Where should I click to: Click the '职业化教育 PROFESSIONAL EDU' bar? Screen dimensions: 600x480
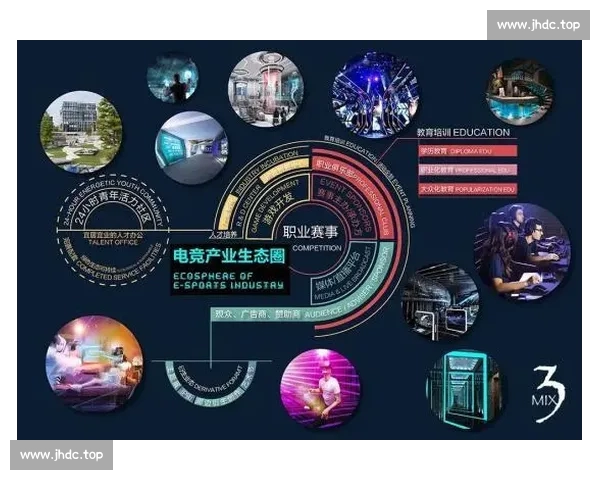click(468, 170)
